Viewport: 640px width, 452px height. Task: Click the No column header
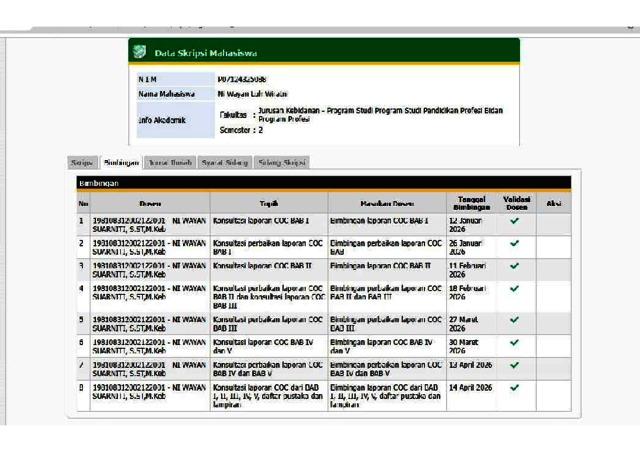pyautogui.click(x=83, y=203)
